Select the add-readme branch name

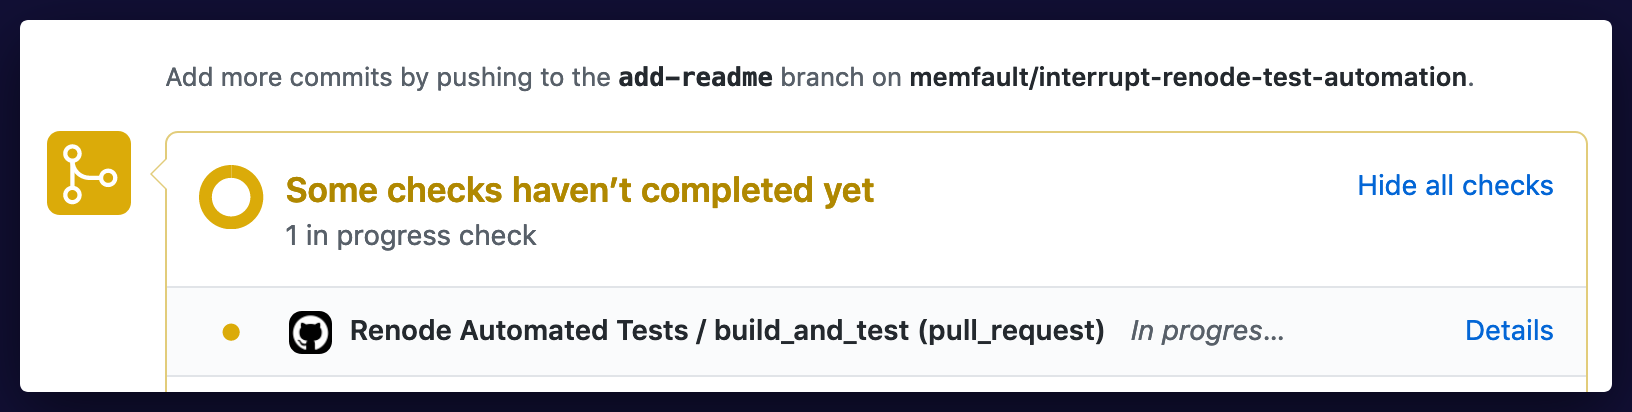pos(695,77)
